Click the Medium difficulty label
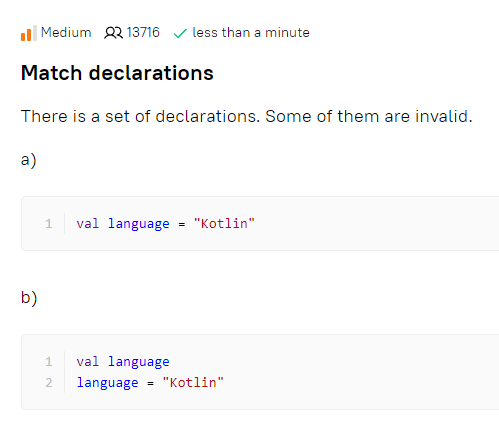Image resolution: width=499 pixels, height=431 pixels. pyautogui.click(x=66, y=32)
